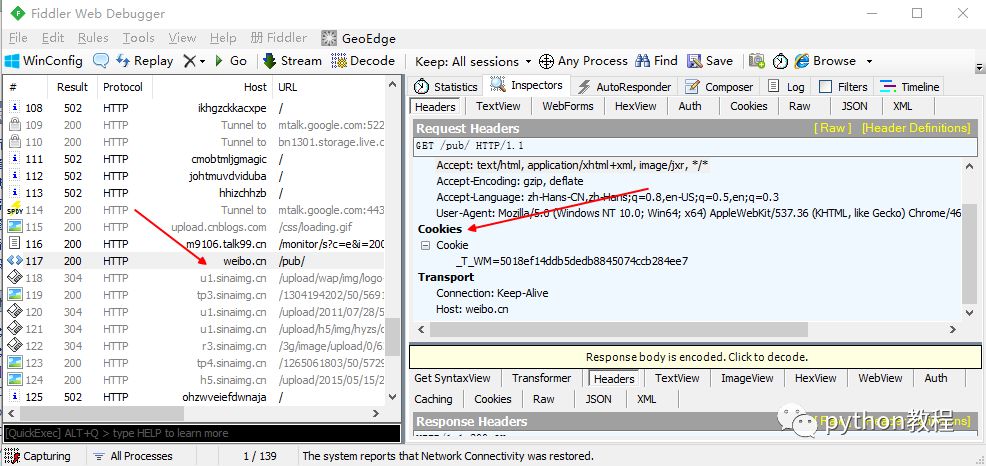Image resolution: width=986 pixels, height=466 pixels.
Task: Open Keep: All sessions dropdown
Action: coord(473,62)
